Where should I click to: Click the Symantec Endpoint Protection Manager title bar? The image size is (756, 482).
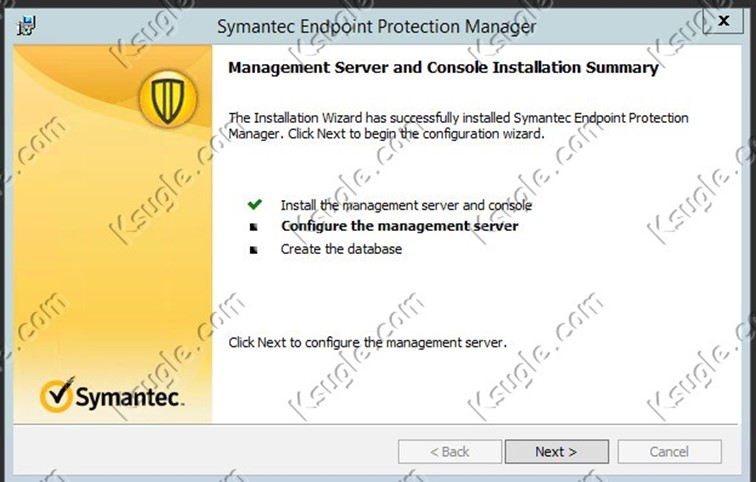(x=376, y=26)
